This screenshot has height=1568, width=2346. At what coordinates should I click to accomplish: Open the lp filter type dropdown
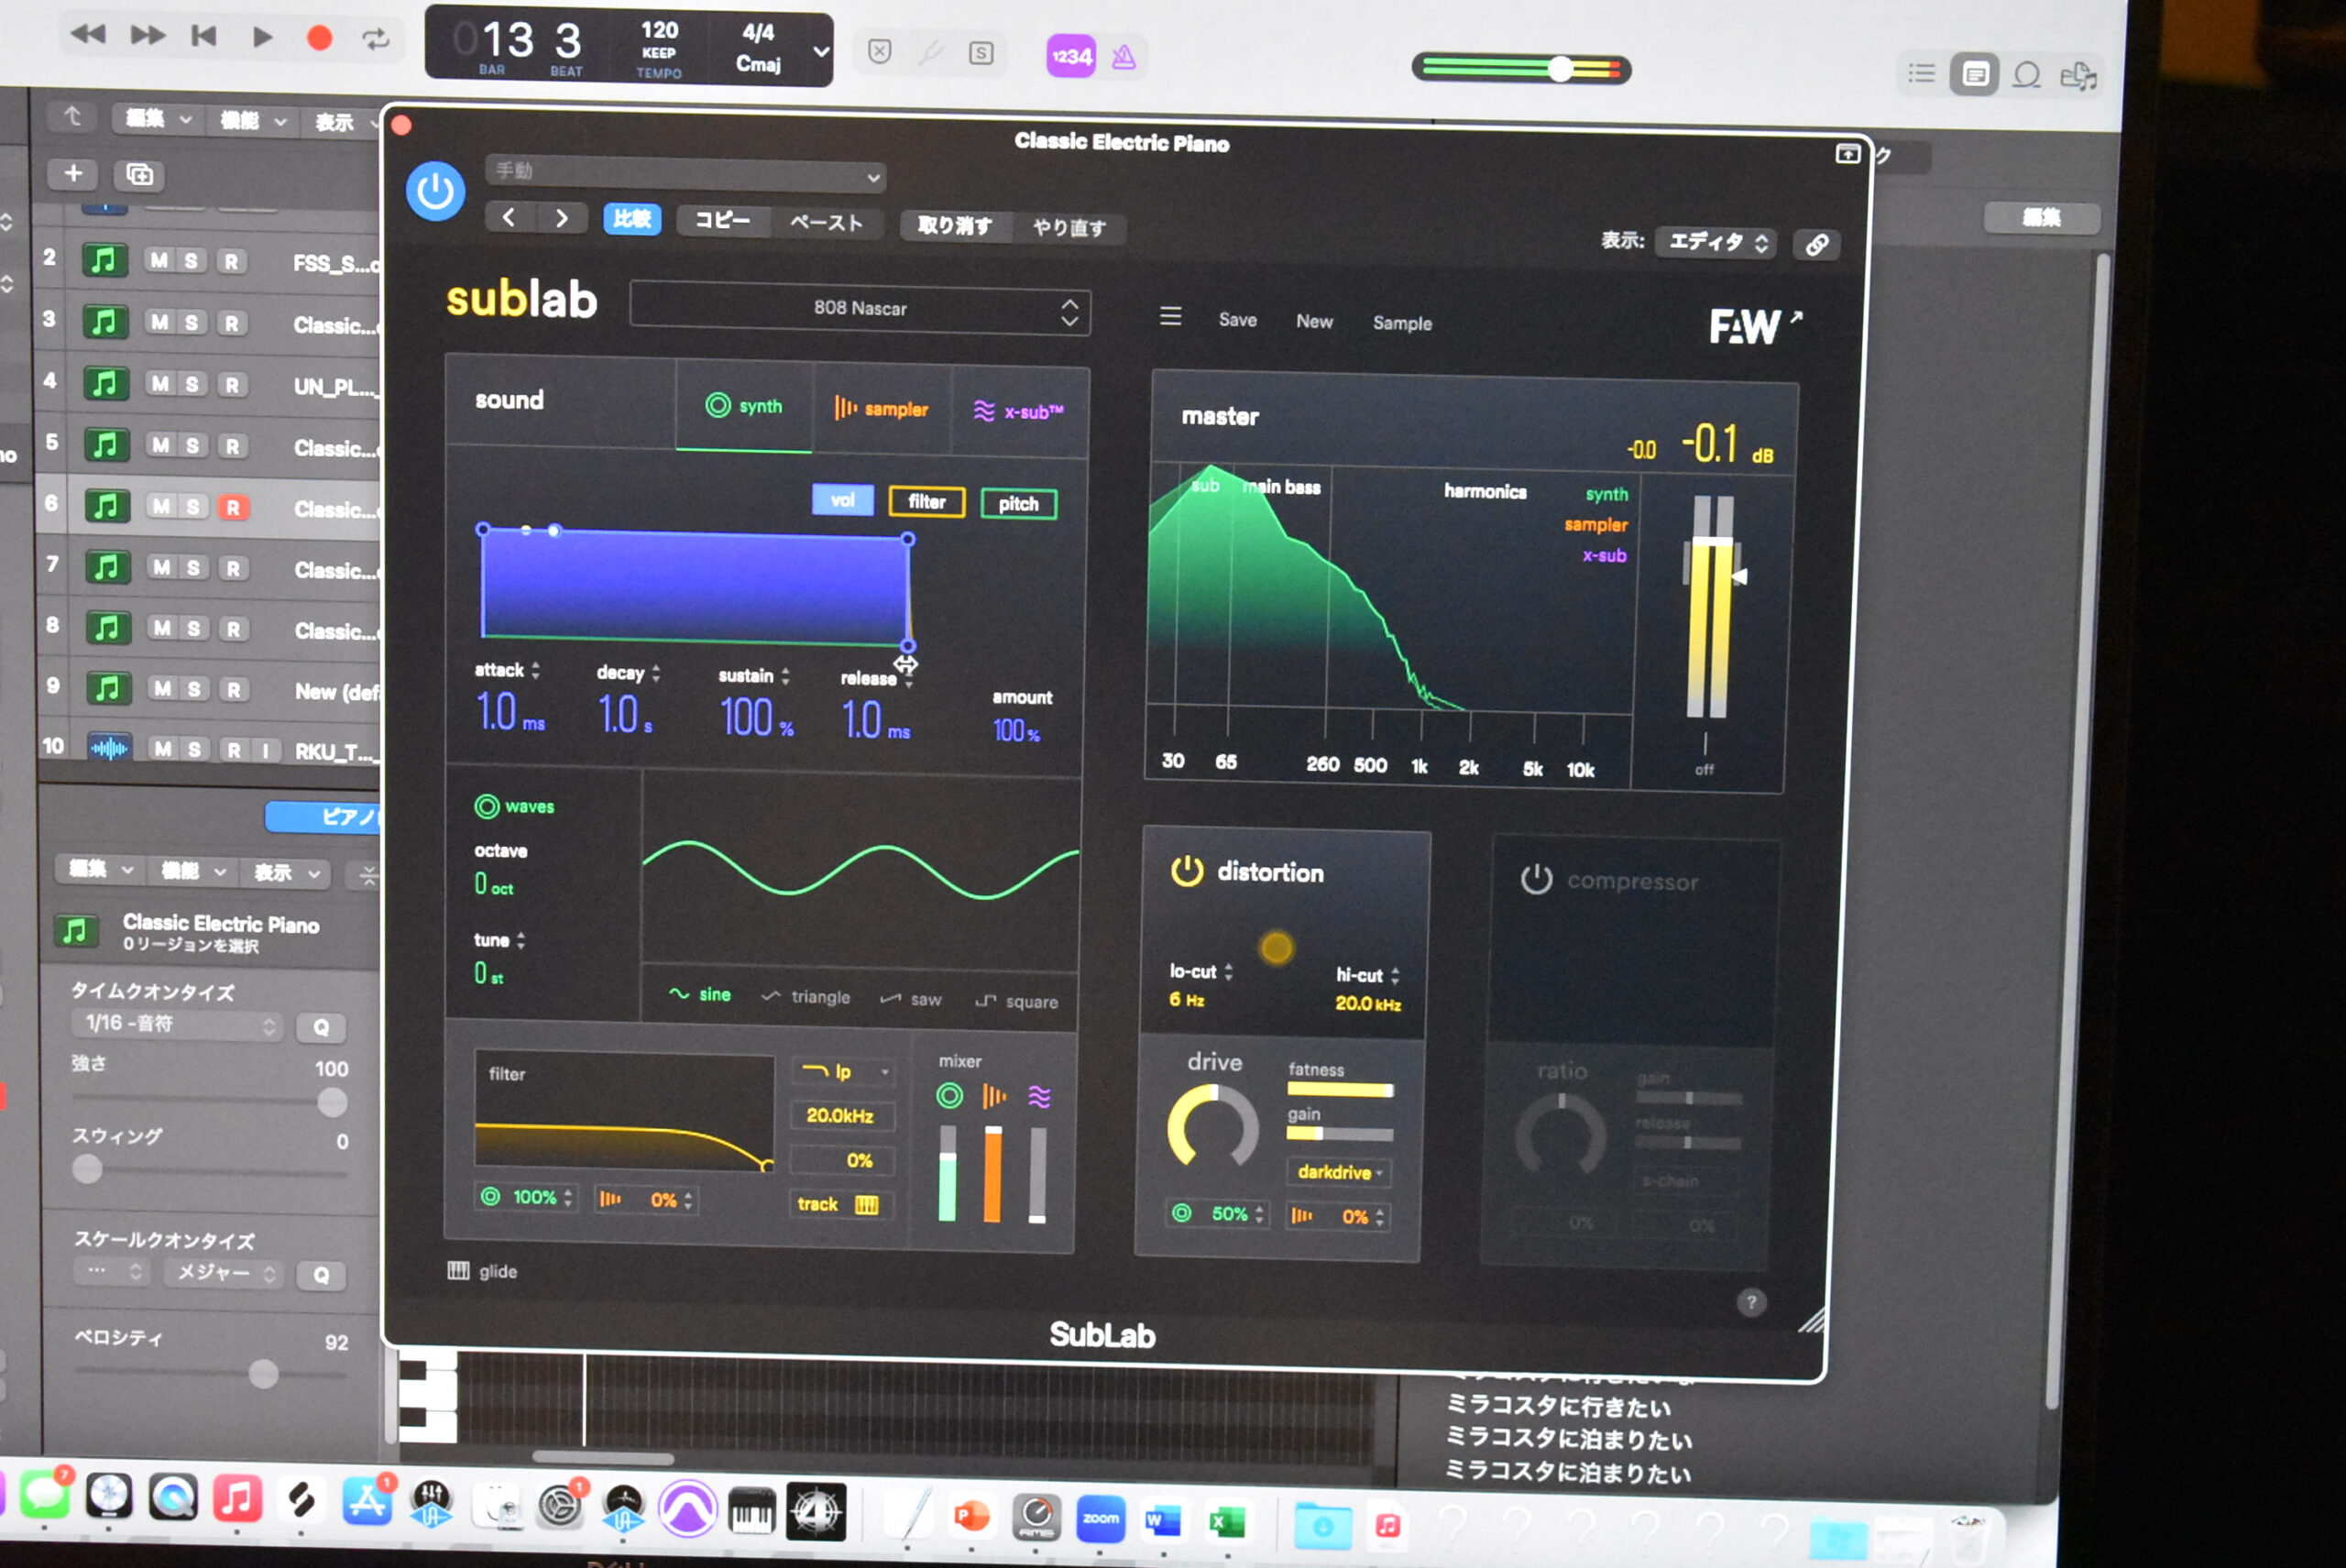pos(844,1072)
